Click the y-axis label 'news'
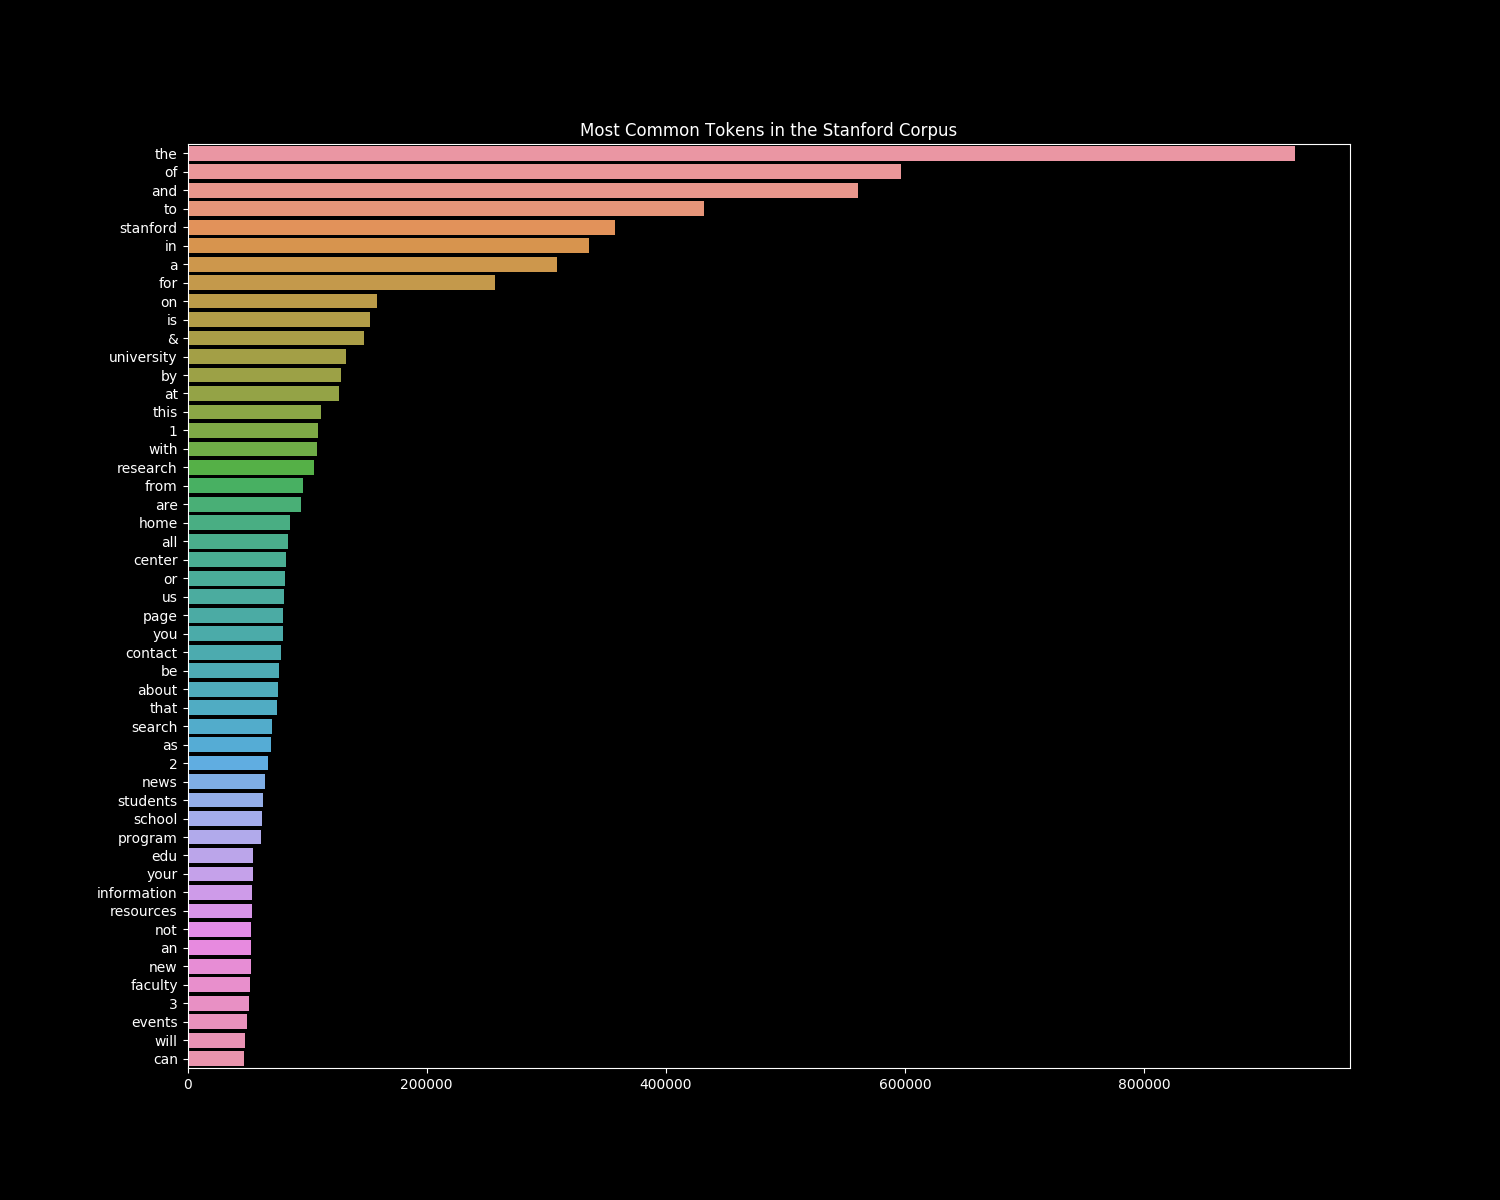The height and width of the screenshot is (1200, 1500). 160,782
